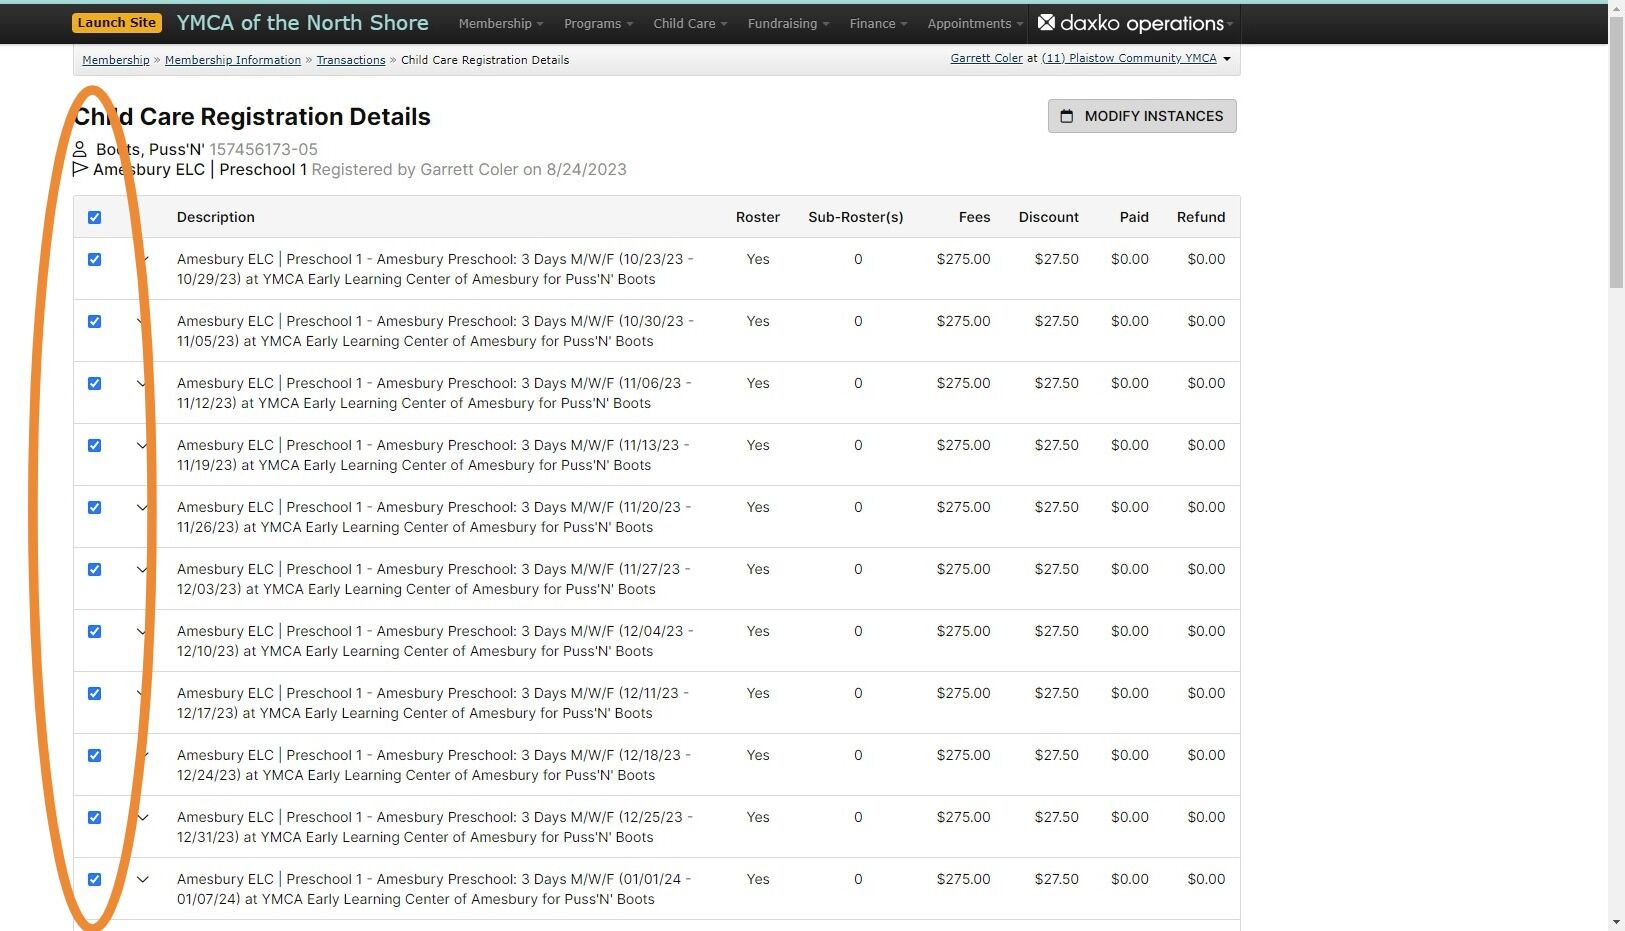The width and height of the screenshot is (1625, 931).
Task: Click the daxko operations logo icon
Action: 1044,22
